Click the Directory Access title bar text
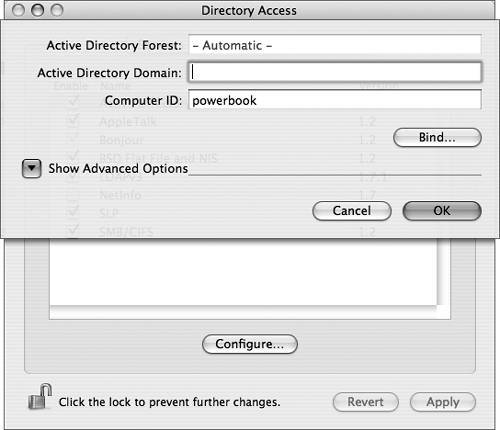This screenshot has width=500, height=430. tap(249, 11)
